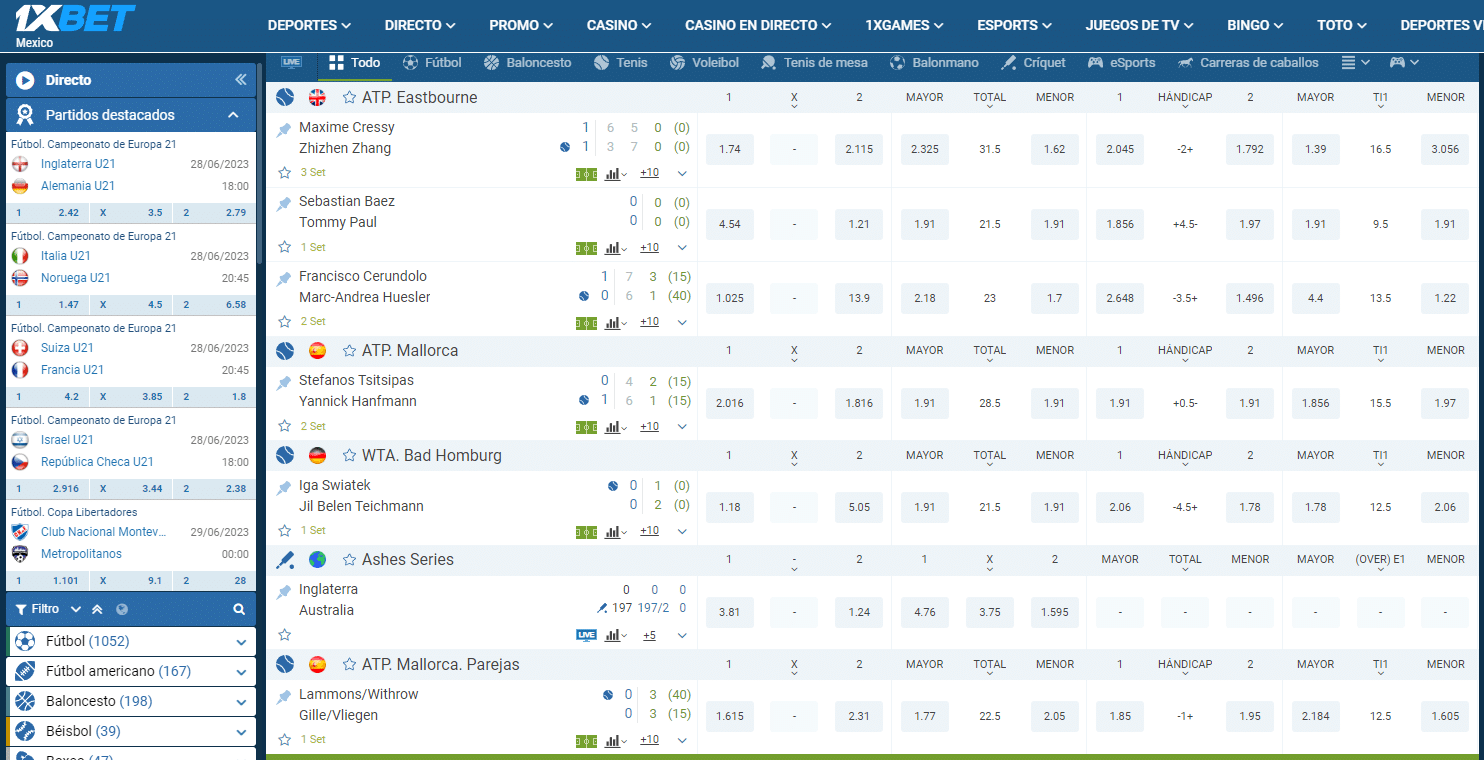Switch to the Tenis sport tab
This screenshot has height=760, width=1484.
pyautogui.click(x=621, y=62)
